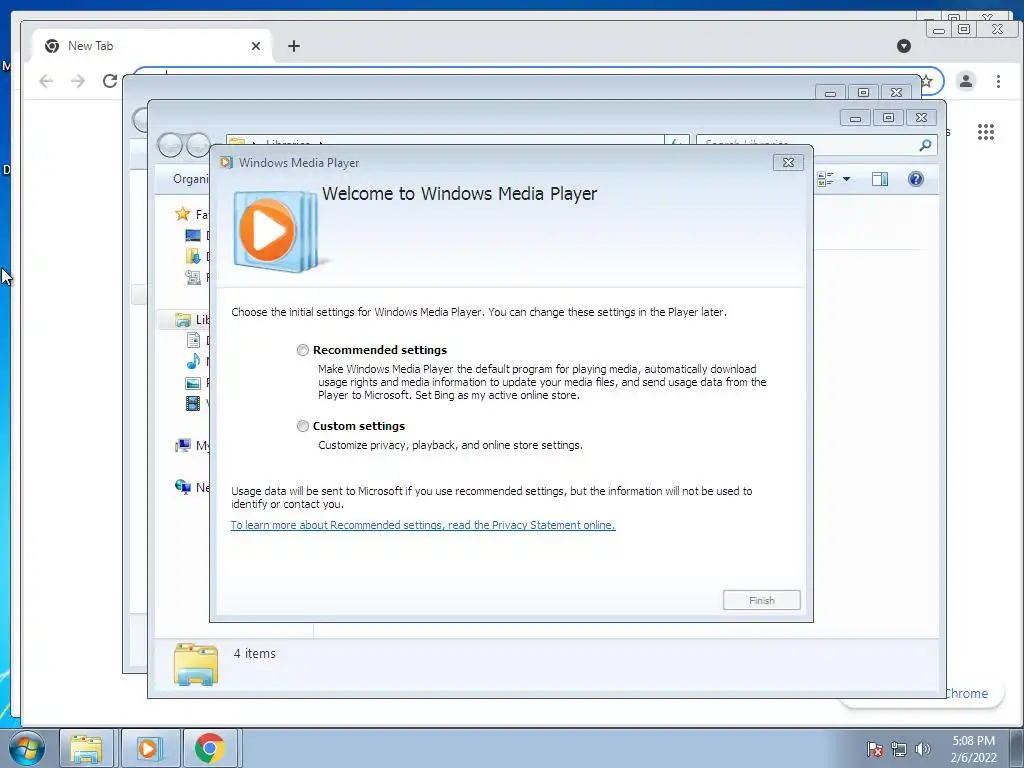The width and height of the screenshot is (1024, 768).
Task: Close the Windows Media Player welcome dialog
Action: [788, 163]
